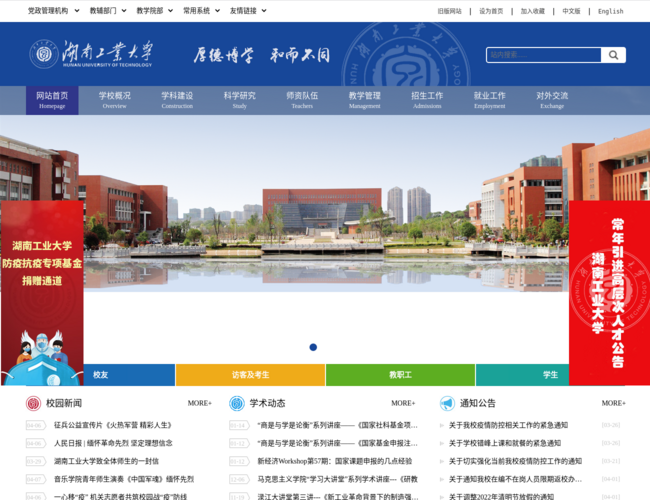Screen dimensions: 650x500
Task: Click the 教职工 green button
Action: pyautogui.click(x=400, y=375)
